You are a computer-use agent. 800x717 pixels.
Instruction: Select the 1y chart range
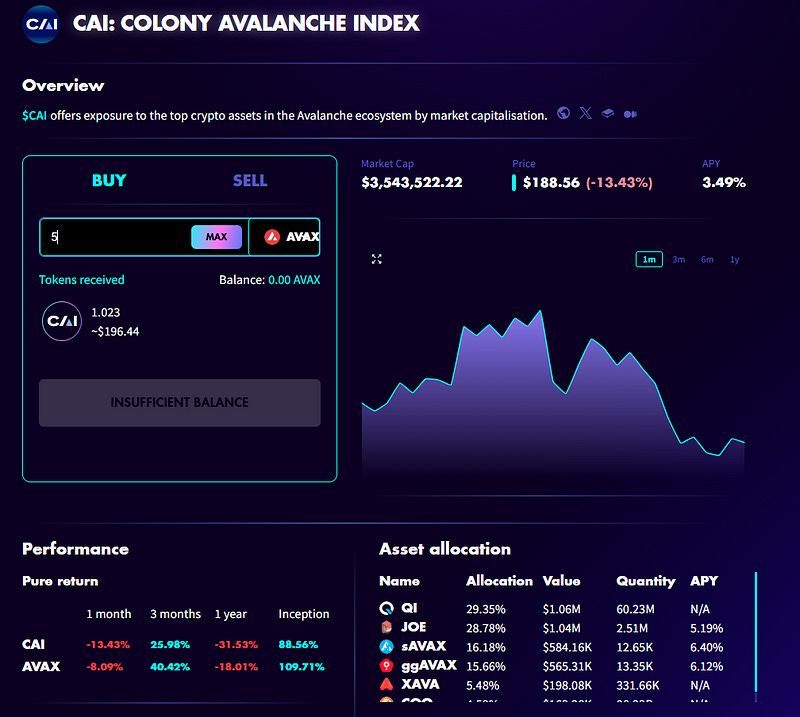point(735,260)
